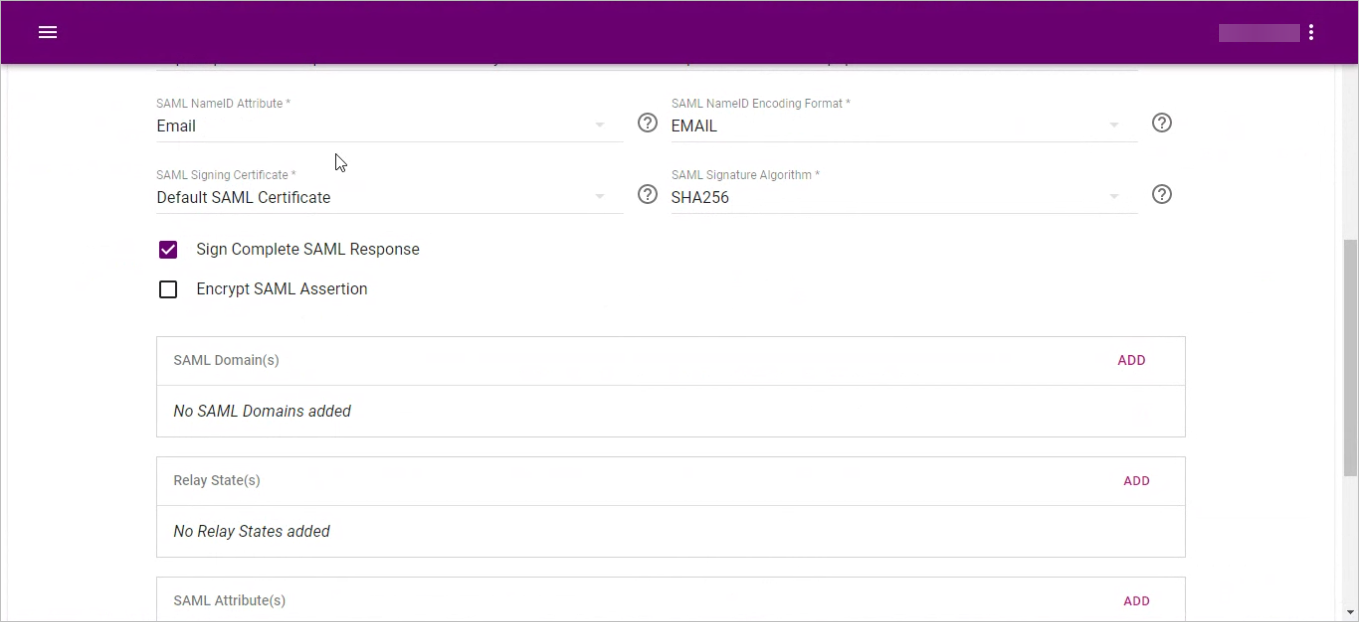1359x622 pixels.
Task: Open the vertical three-dot options menu
Action: pyautogui.click(x=1310, y=32)
